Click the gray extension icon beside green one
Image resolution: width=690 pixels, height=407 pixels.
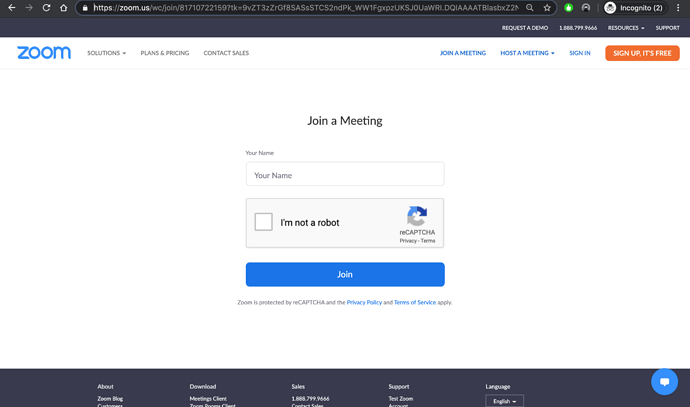pyautogui.click(x=586, y=8)
